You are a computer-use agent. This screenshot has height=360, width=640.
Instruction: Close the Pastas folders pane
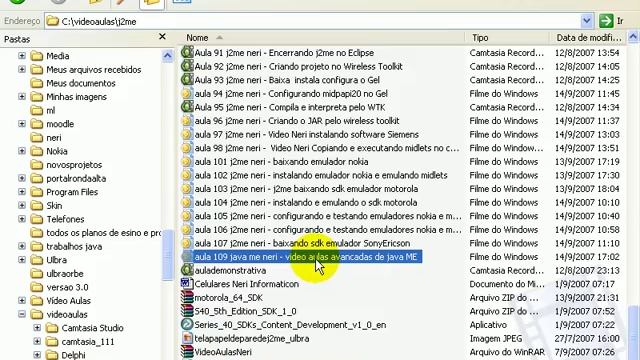(x=162, y=37)
